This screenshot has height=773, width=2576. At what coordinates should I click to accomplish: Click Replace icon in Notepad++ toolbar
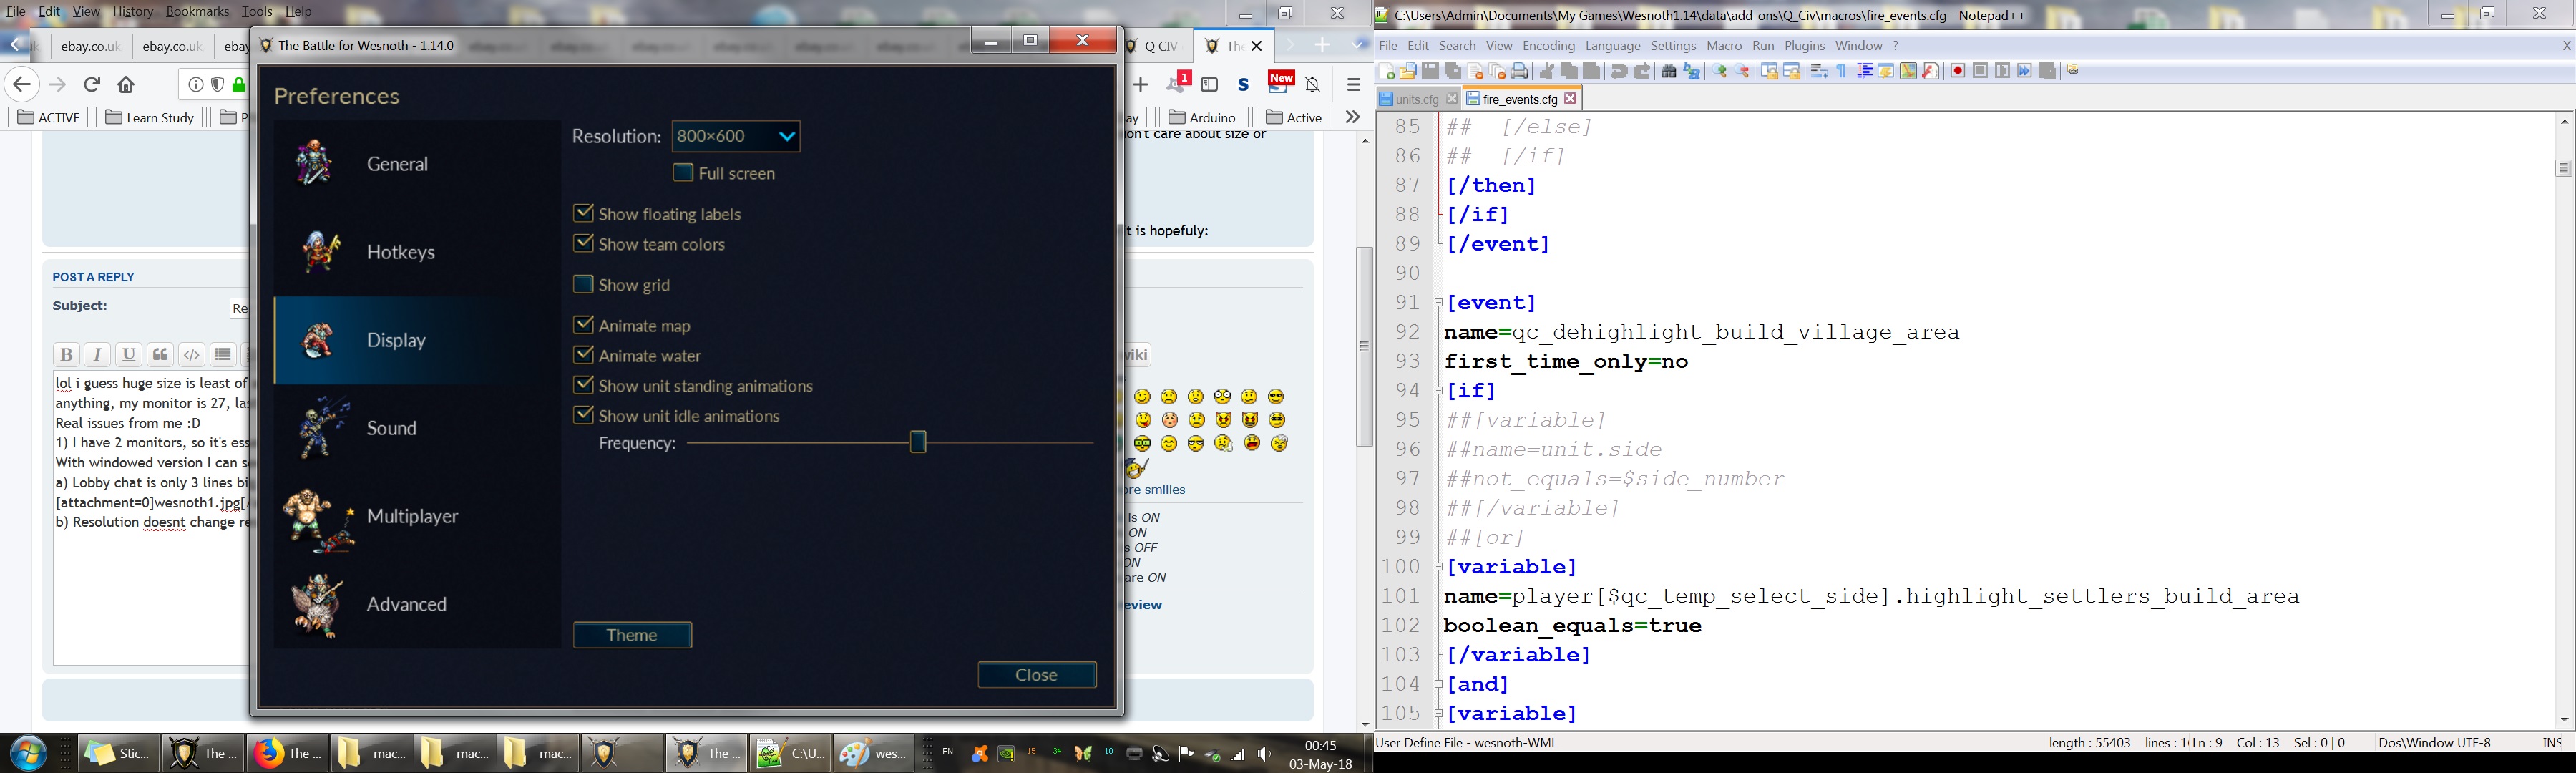coord(1692,71)
